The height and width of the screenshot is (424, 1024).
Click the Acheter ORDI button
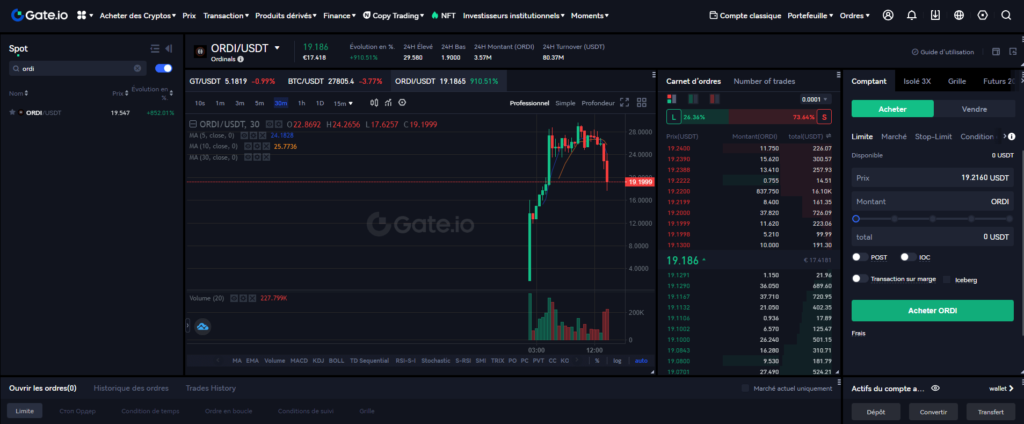[933, 310]
